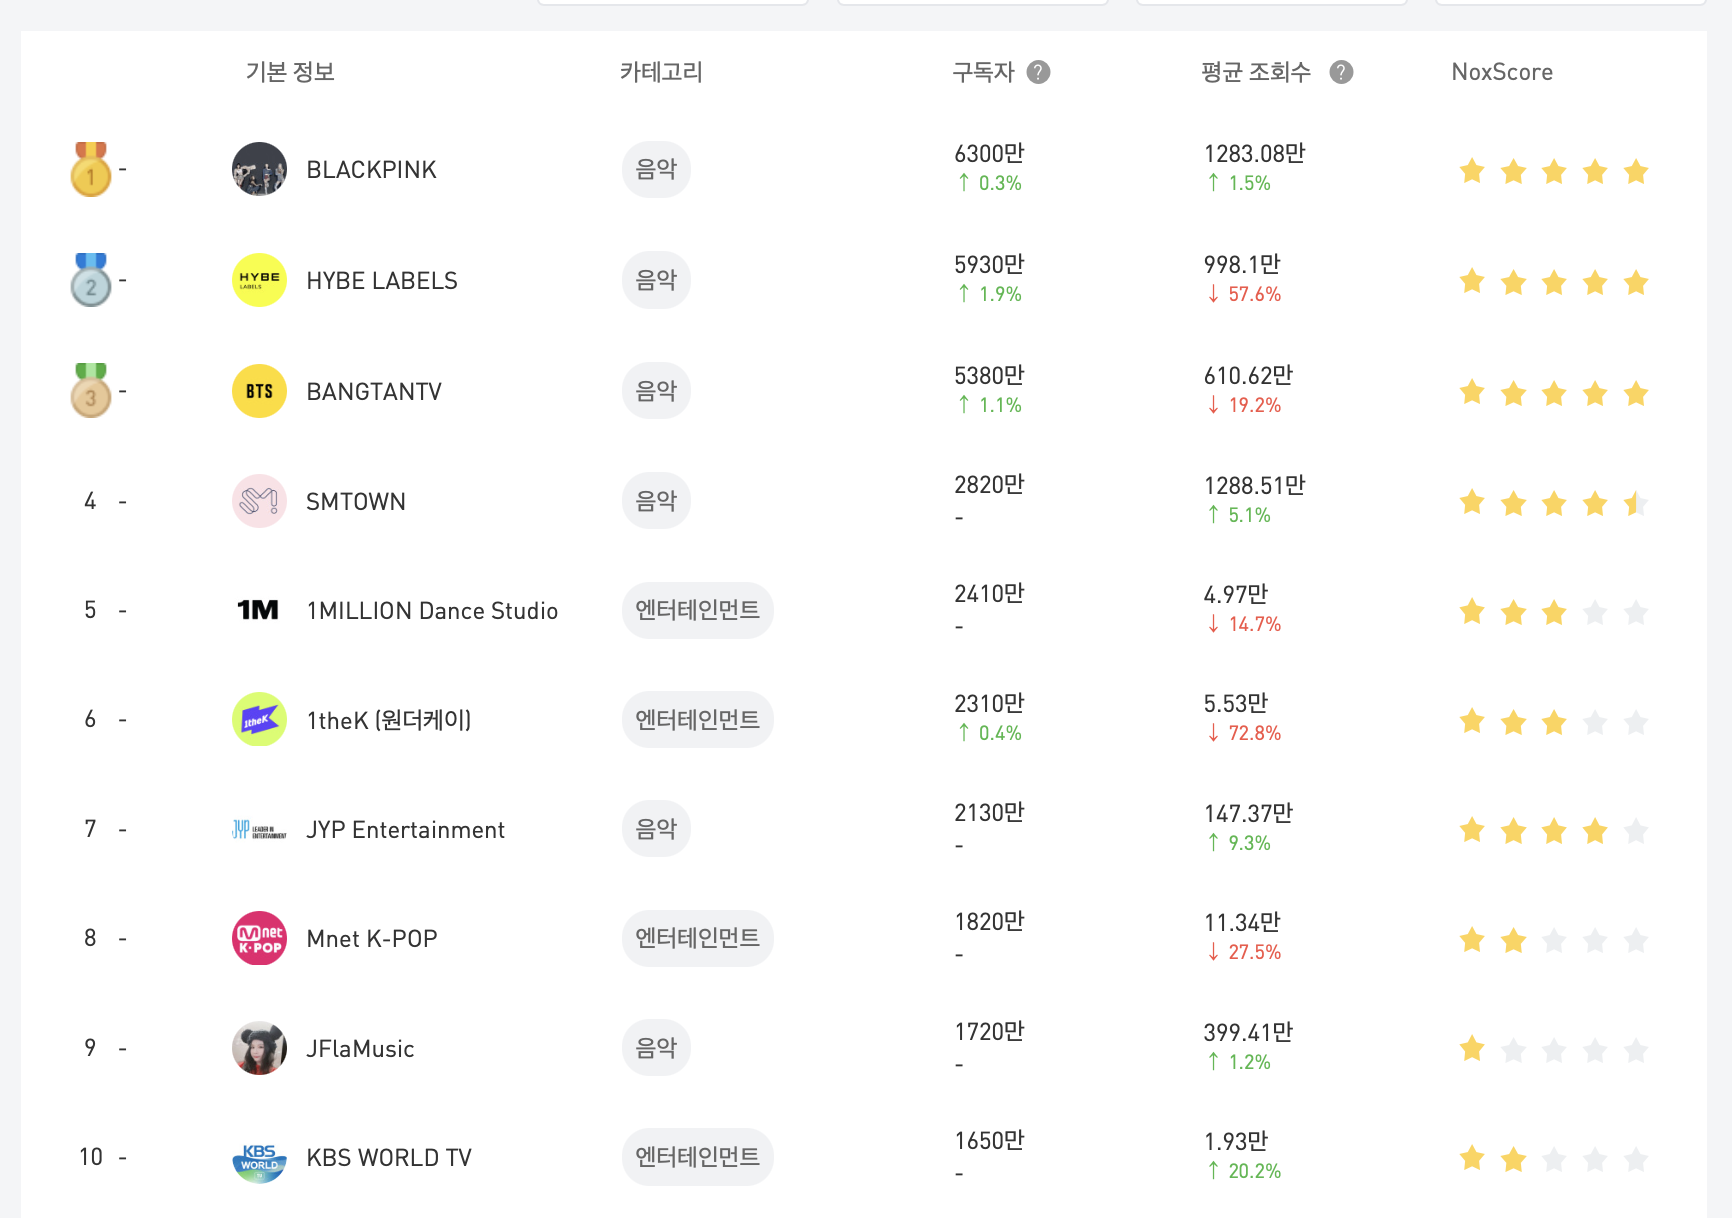
Task: Open 1theK channel logo
Action: pyautogui.click(x=259, y=719)
